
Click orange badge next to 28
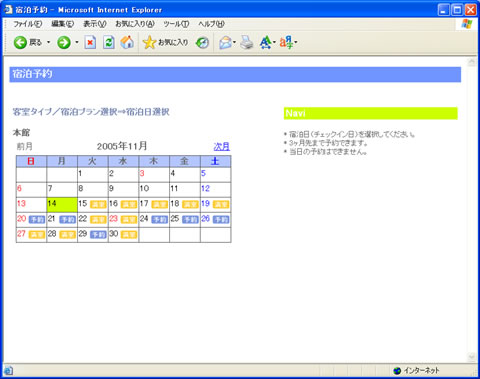[x=68, y=235]
